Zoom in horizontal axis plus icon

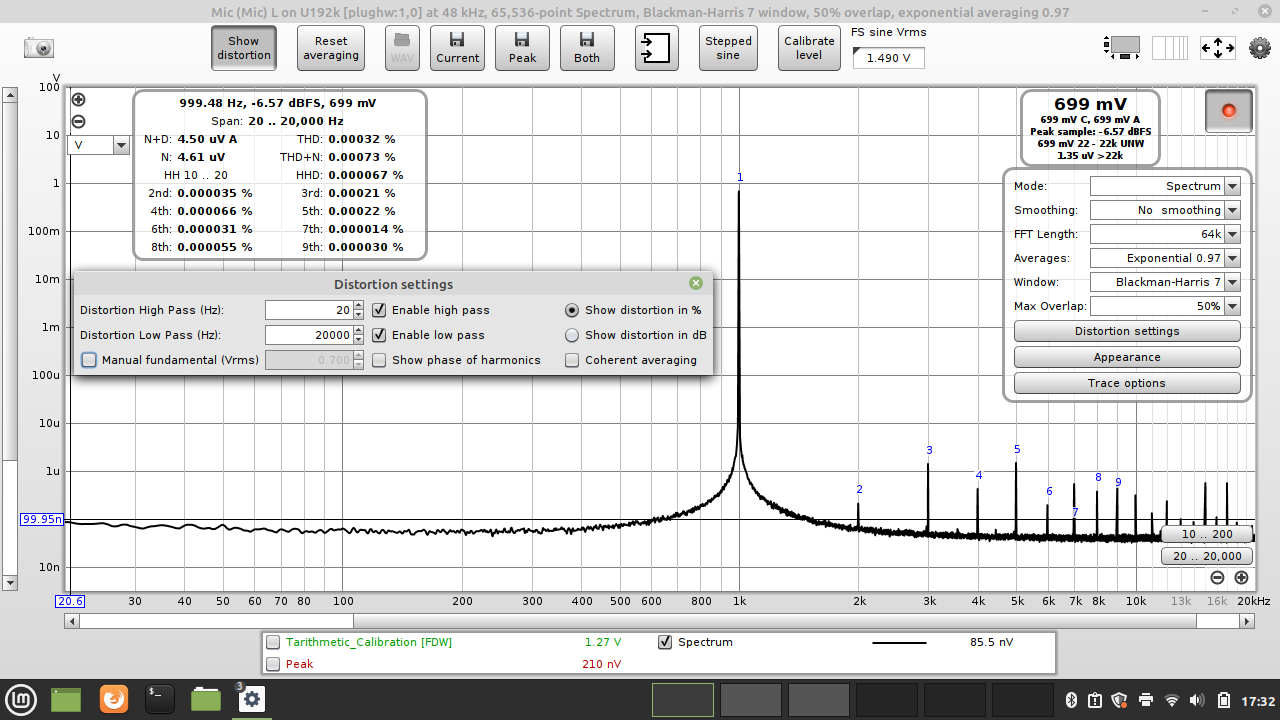[x=1241, y=577]
